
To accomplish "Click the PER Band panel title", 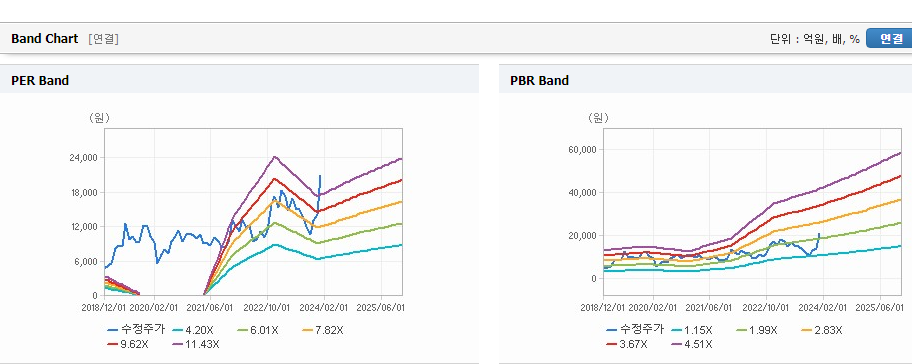I will (x=40, y=81).
